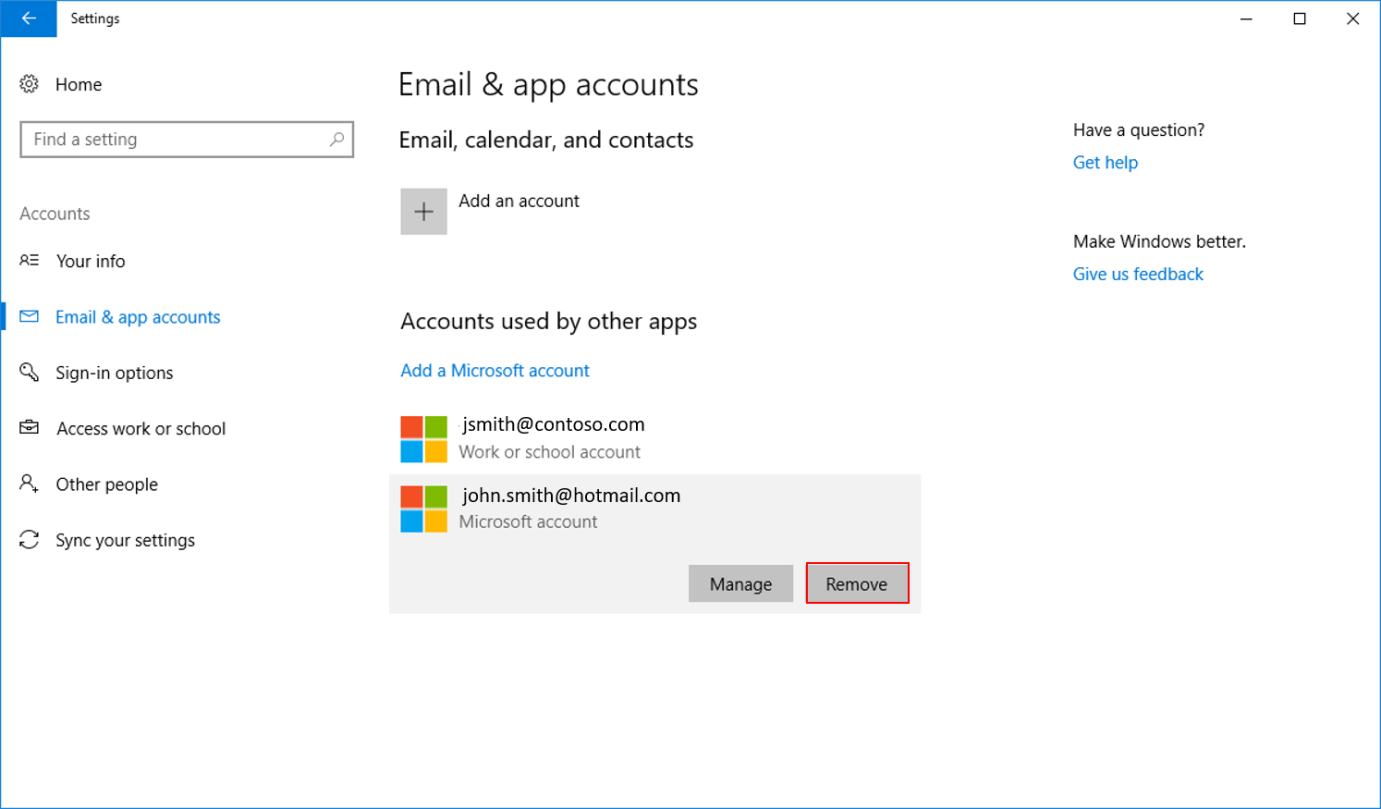Click the Add an account label
This screenshot has height=809, width=1381.
coord(519,201)
